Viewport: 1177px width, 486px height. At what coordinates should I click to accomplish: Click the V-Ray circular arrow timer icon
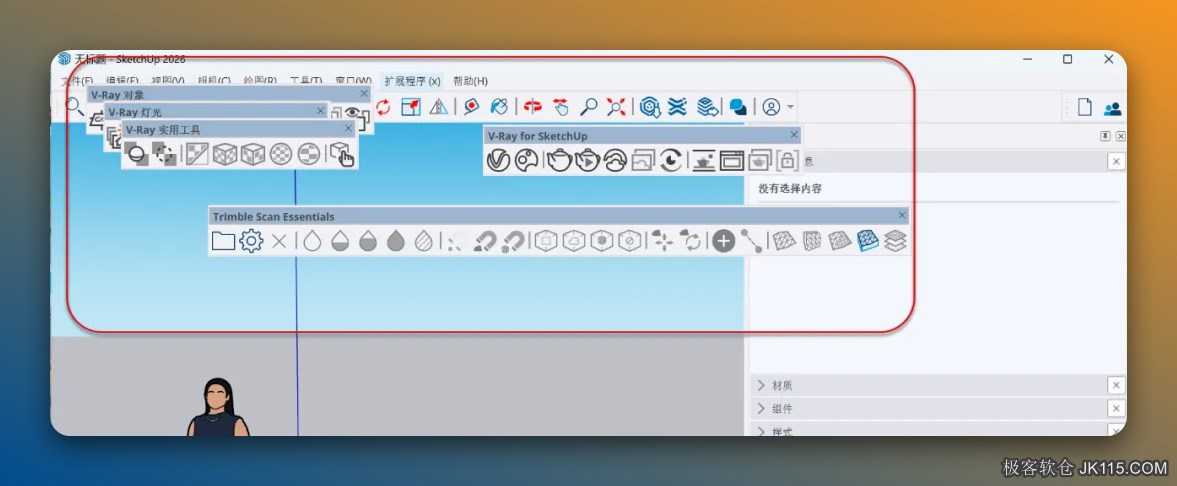(671, 160)
